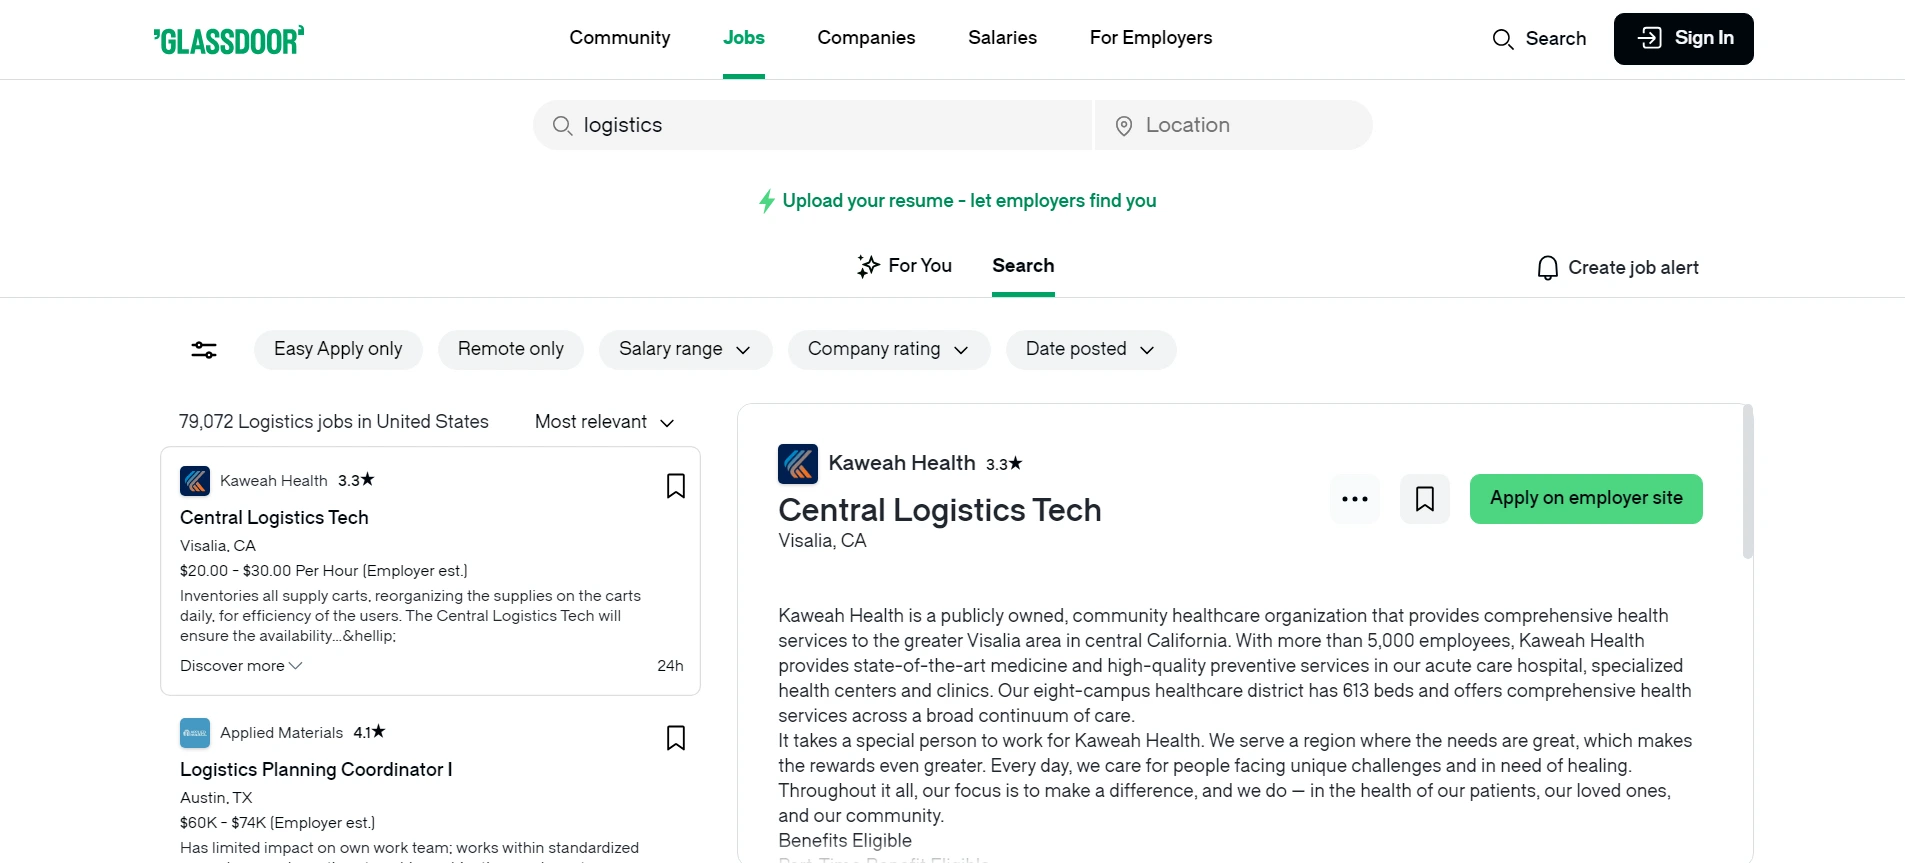The height and width of the screenshot is (863, 1905).
Task: Click '$60K - $74K (Employer est.)' salary text
Action: (x=277, y=823)
